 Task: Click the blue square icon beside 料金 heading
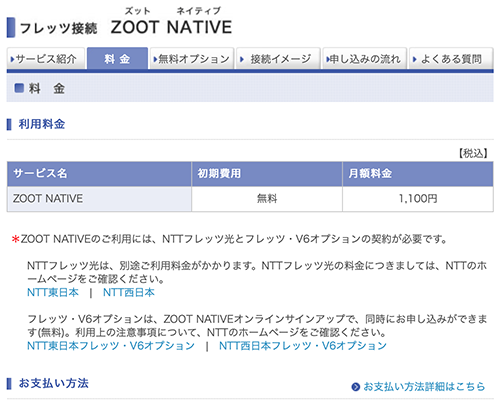click(19, 88)
